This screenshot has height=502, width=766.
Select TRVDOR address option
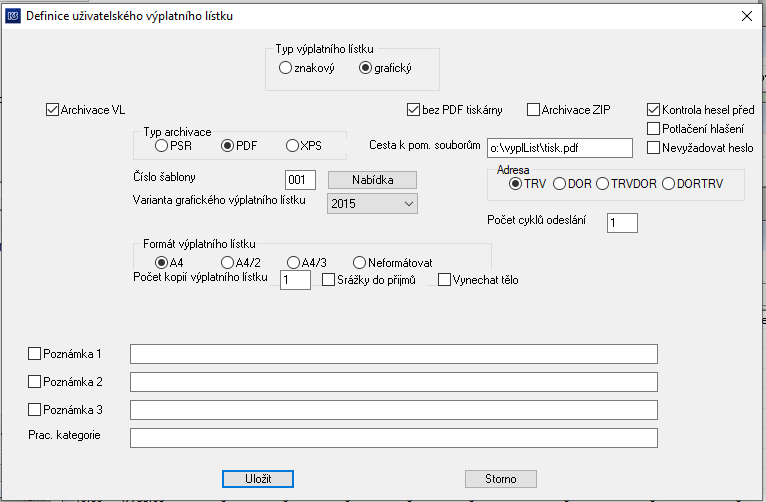(602, 184)
